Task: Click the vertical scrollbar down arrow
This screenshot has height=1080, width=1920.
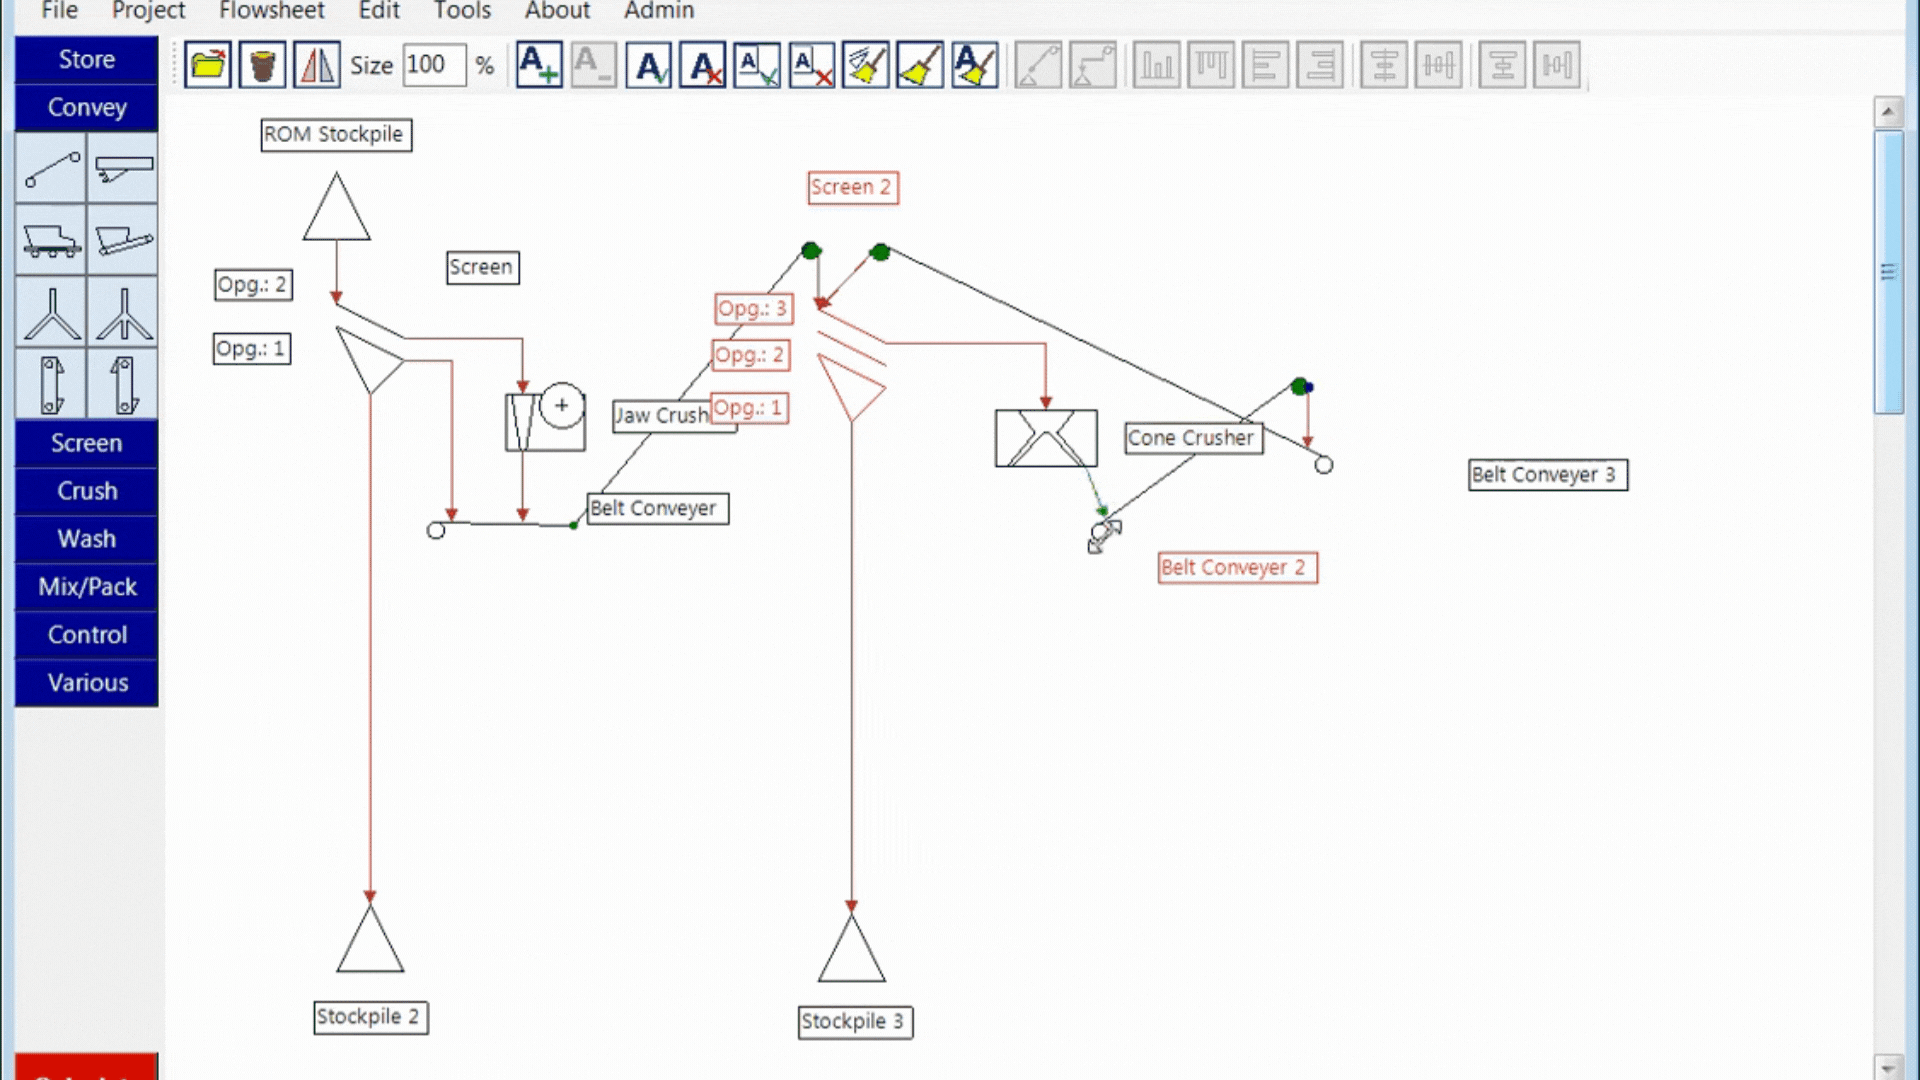Action: pyautogui.click(x=1888, y=1067)
